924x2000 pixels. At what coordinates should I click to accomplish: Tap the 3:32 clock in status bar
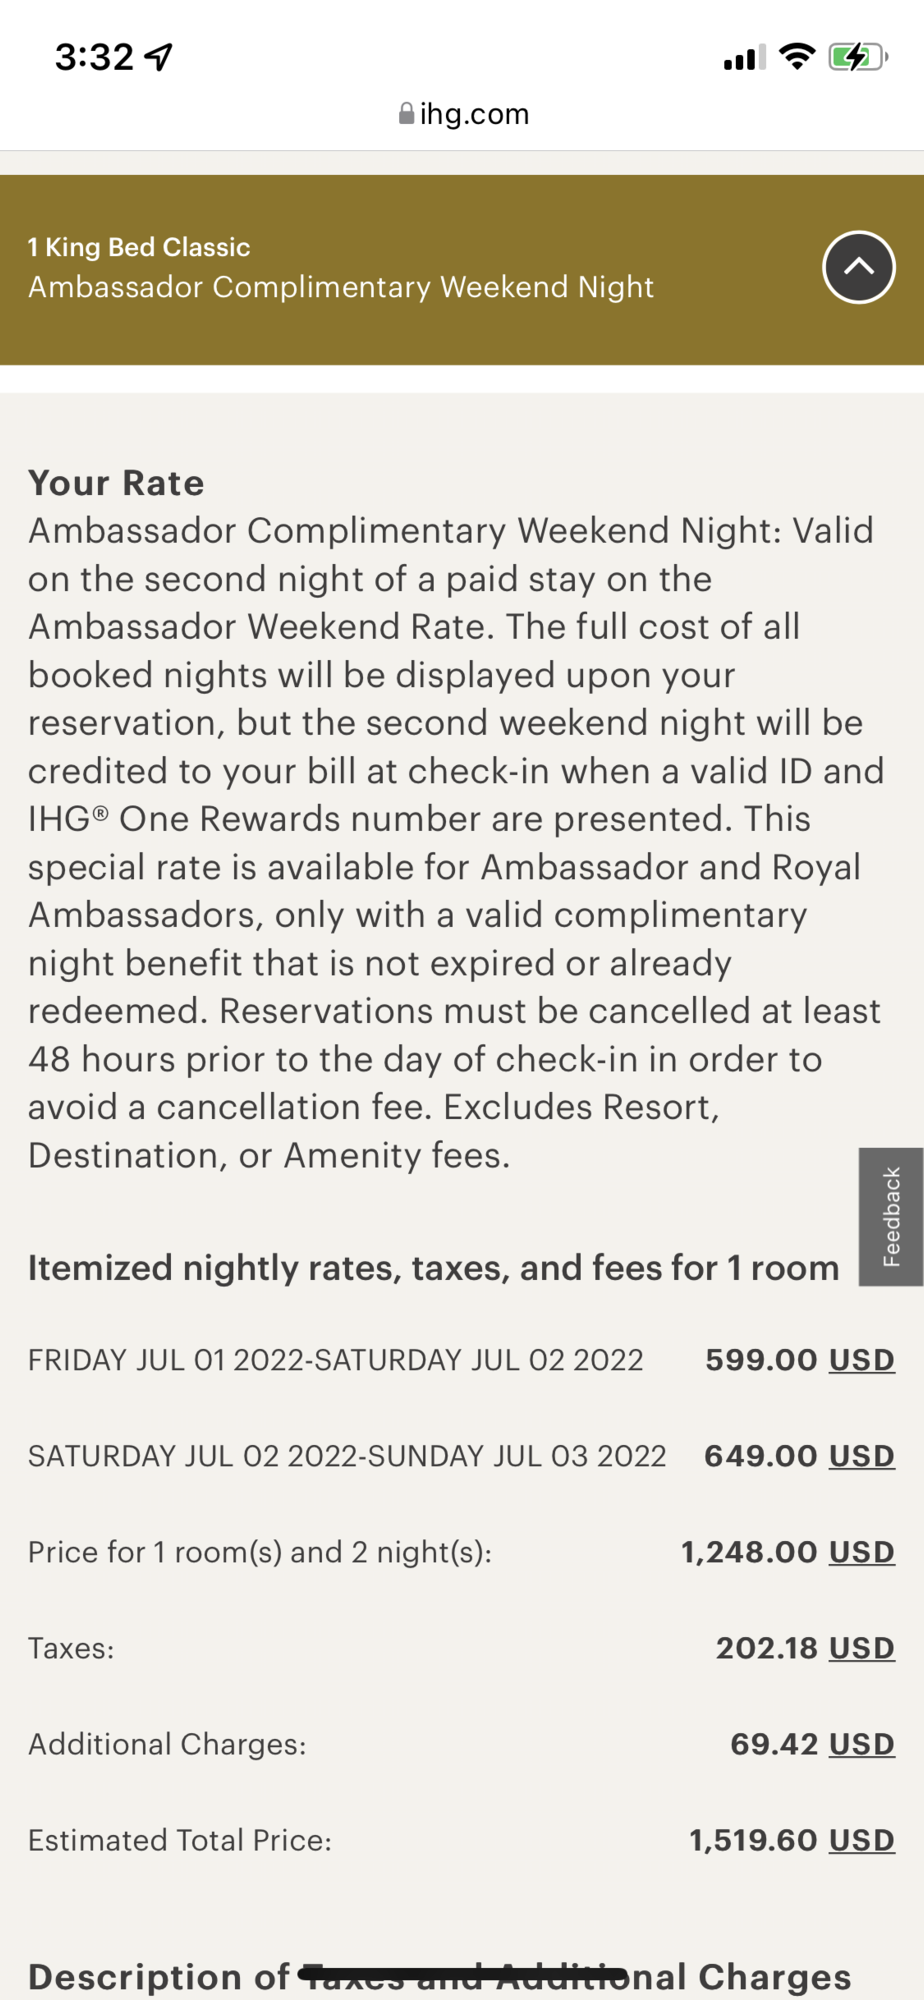94,57
